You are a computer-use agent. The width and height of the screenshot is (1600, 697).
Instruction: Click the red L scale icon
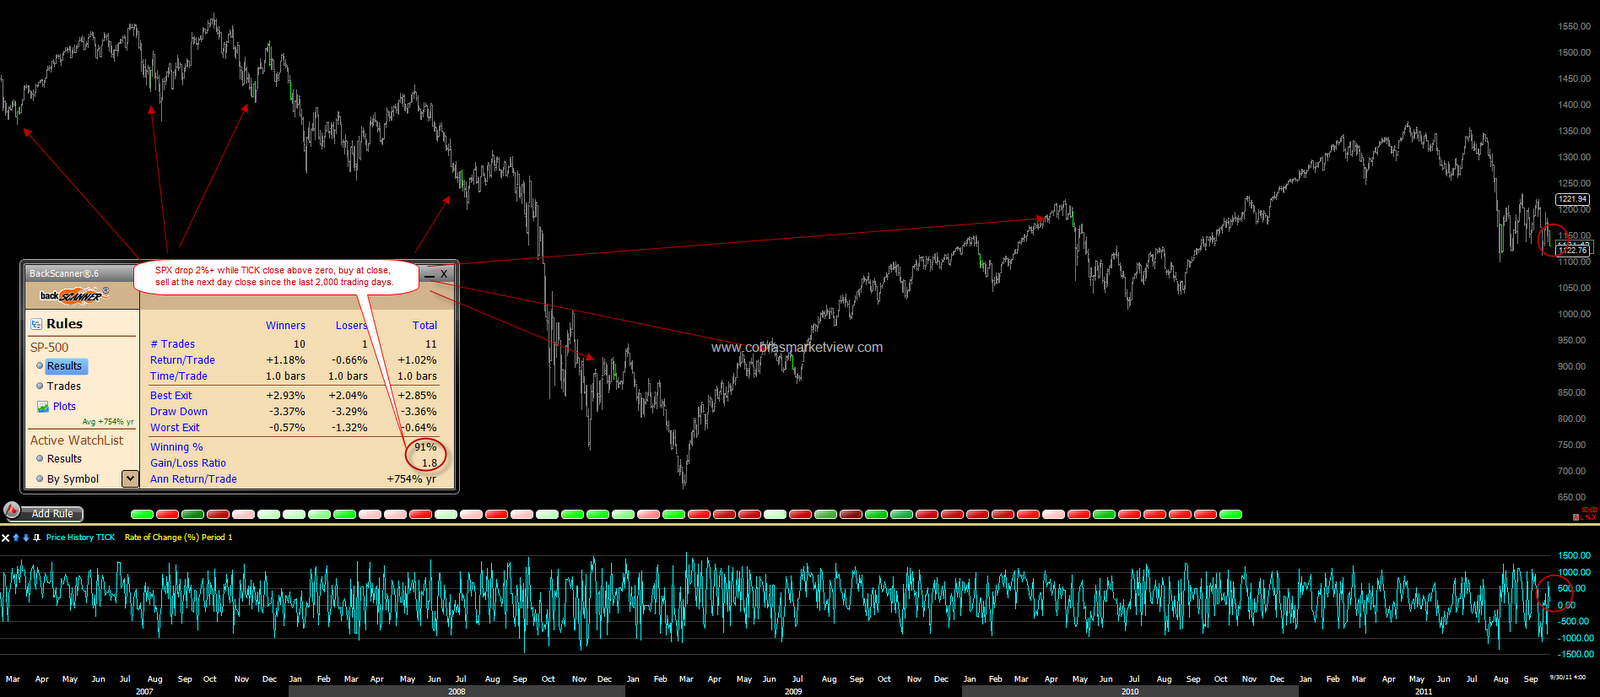click(1582, 517)
